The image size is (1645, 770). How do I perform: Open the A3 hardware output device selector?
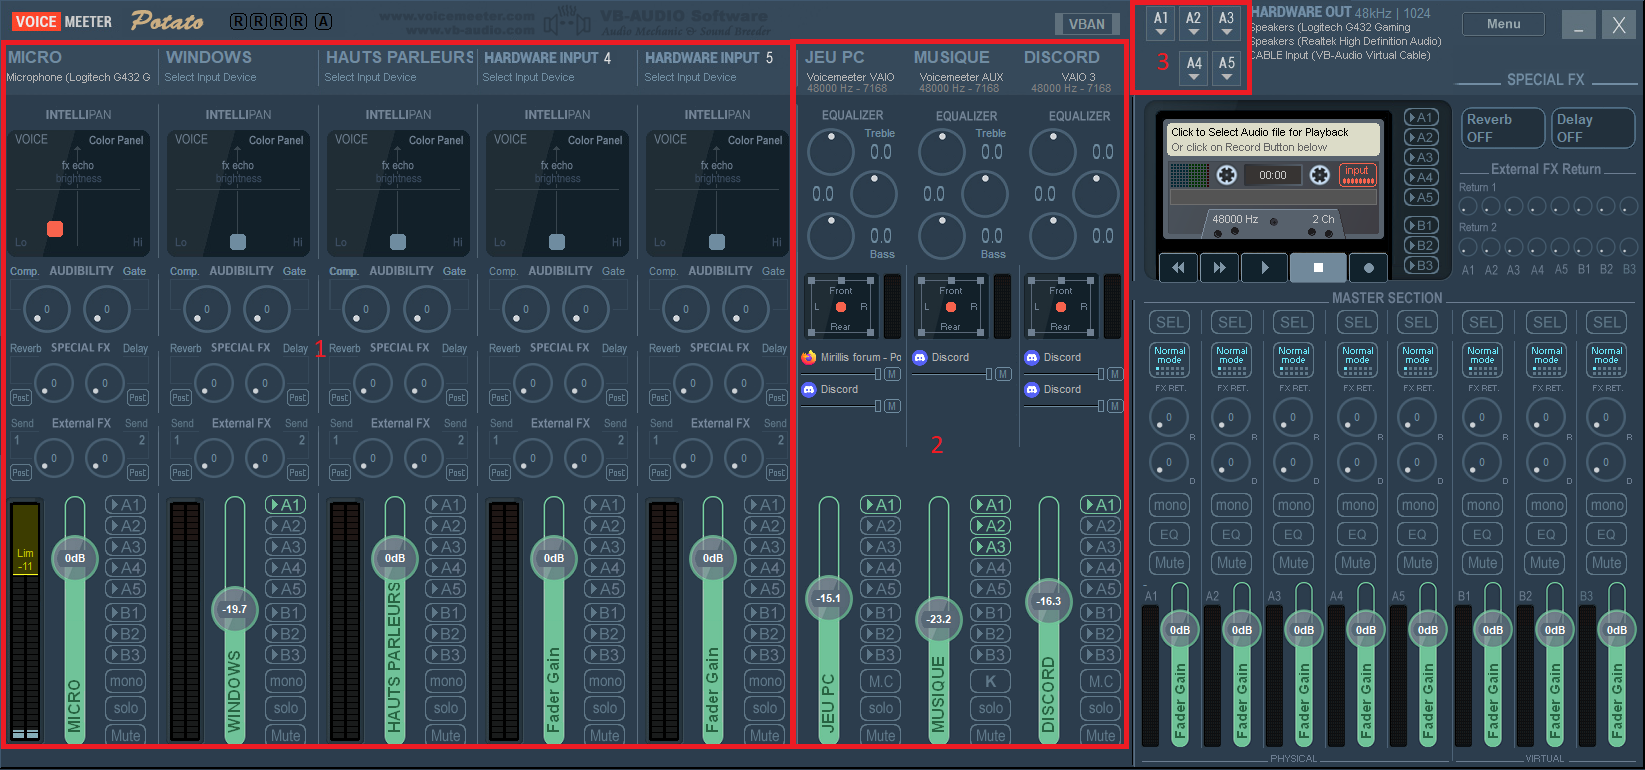tap(1227, 24)
